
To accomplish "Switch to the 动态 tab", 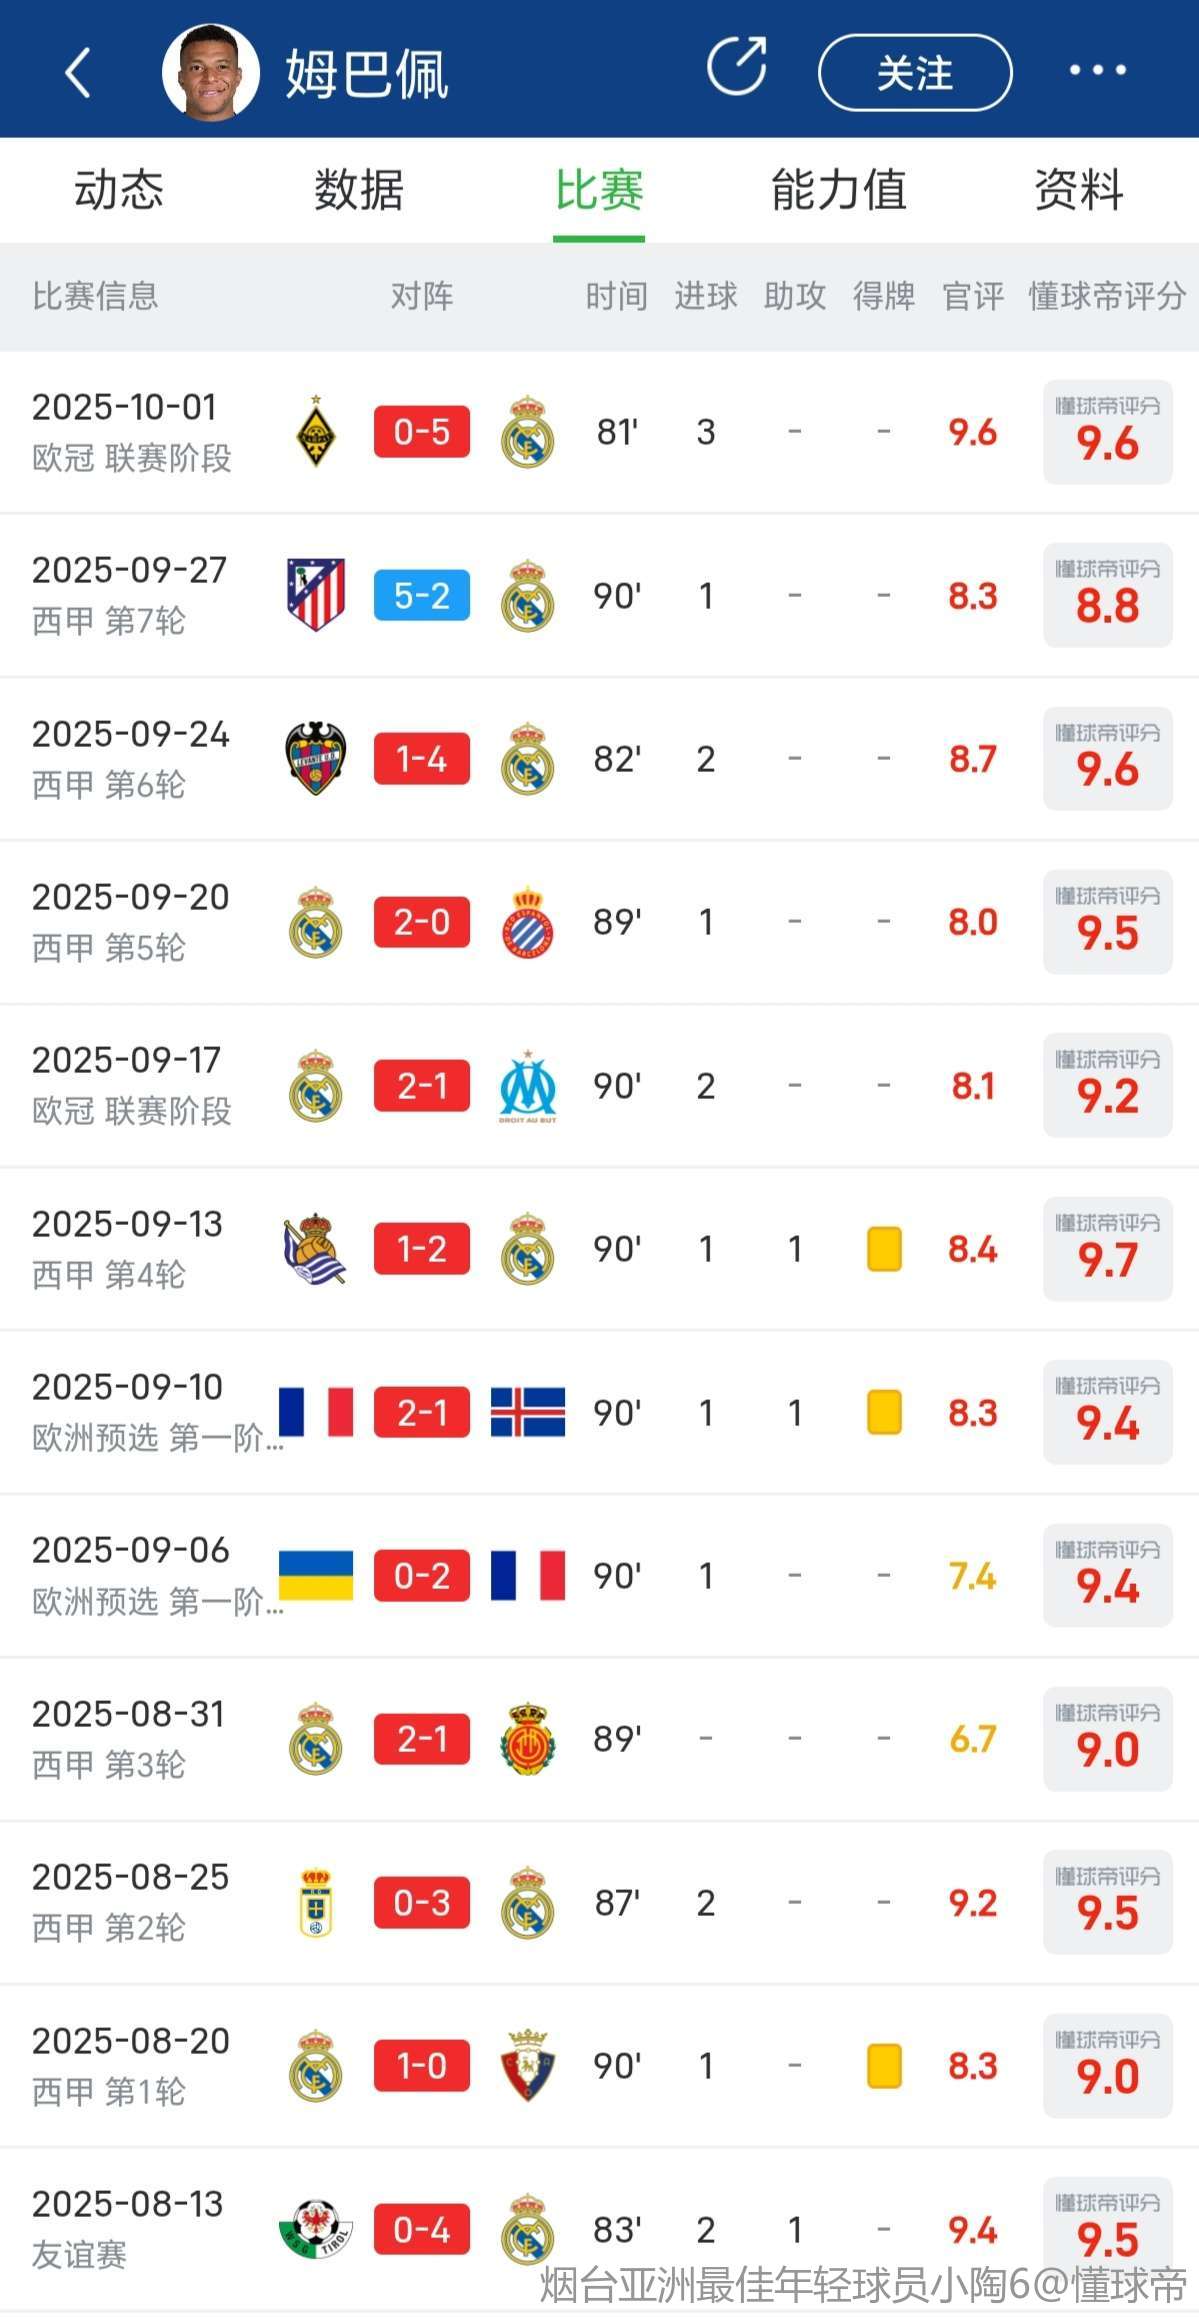I will [x=119, y=190].
